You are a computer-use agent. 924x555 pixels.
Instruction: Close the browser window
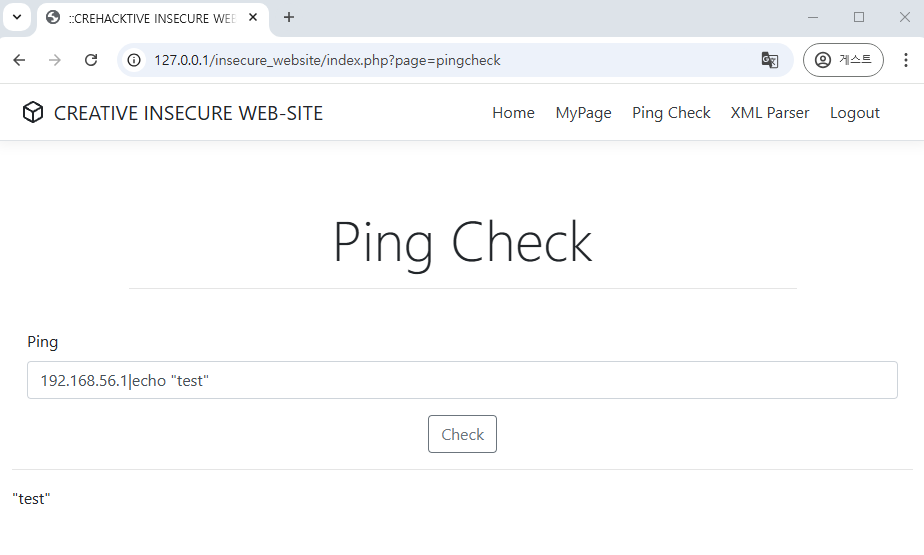(905, 18)
